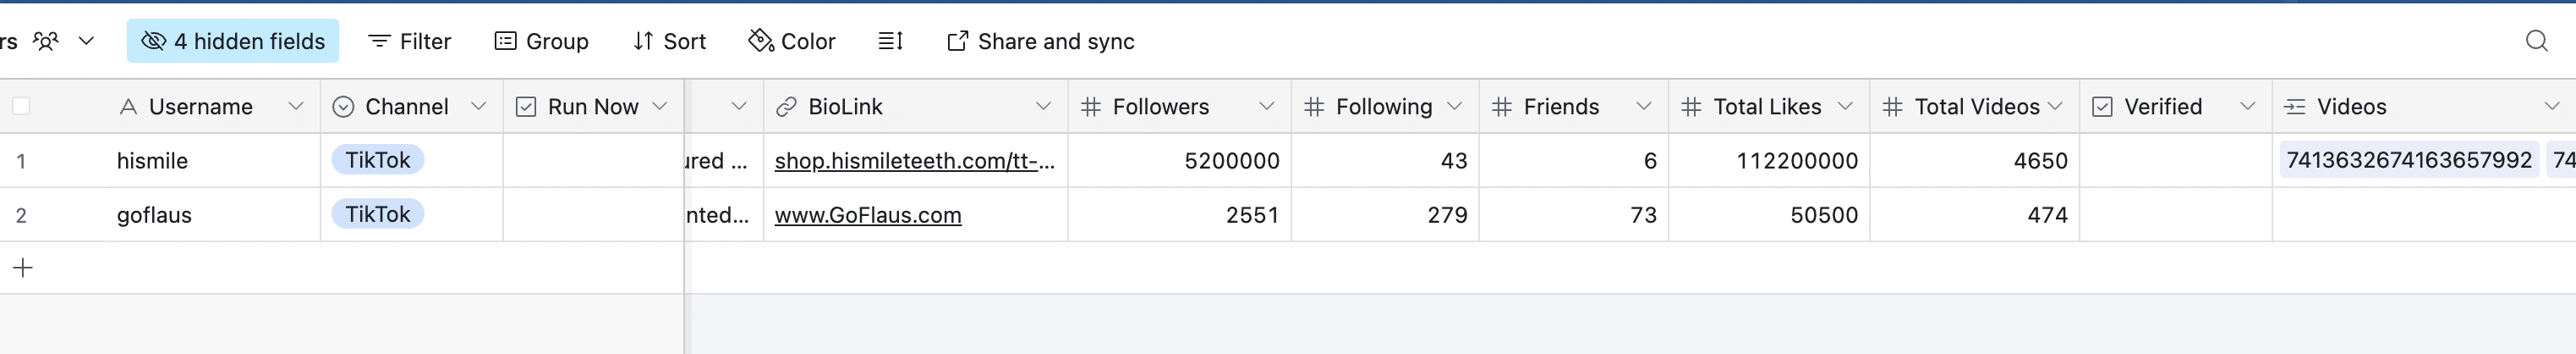Expand the view options chevron beside collaborators
This screenshot has height=354, width=2576.
[x=87, y=41]
